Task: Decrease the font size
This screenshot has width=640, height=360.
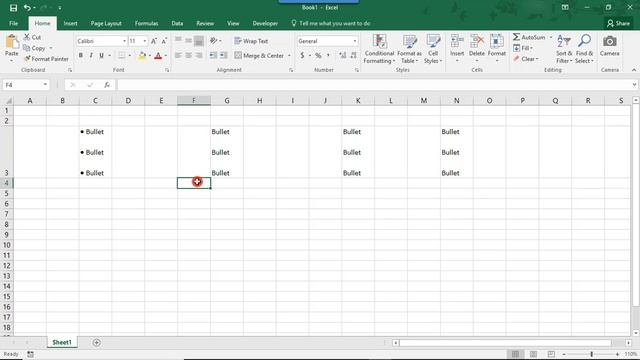Action: click(164, 41)
